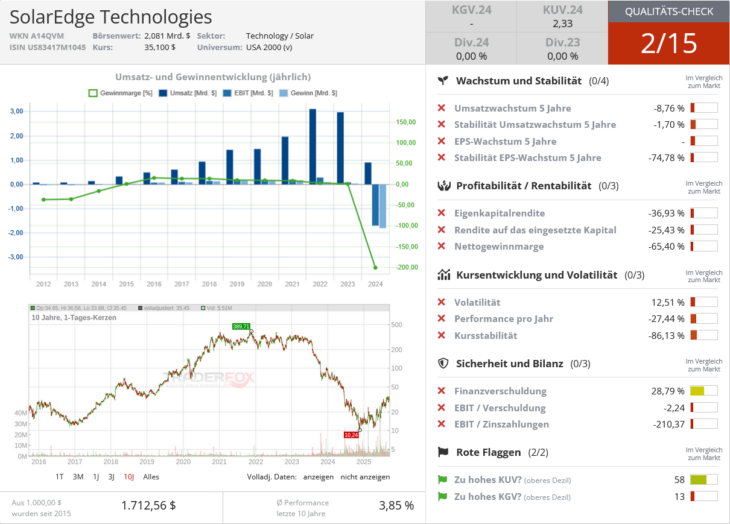Click the red X next to EBIT / Verschuldung

point(441,408)
